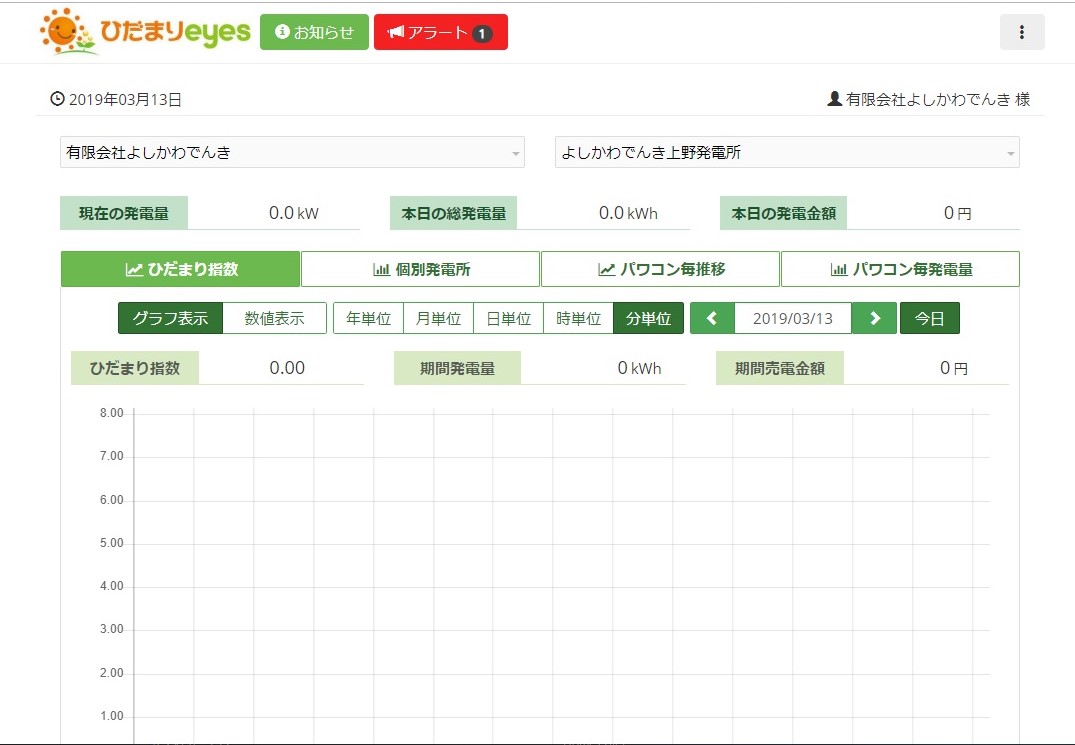Open the パワコン毎推移 tab
1075x745 pixels.
pyautogui.click(x=660, y=269)
